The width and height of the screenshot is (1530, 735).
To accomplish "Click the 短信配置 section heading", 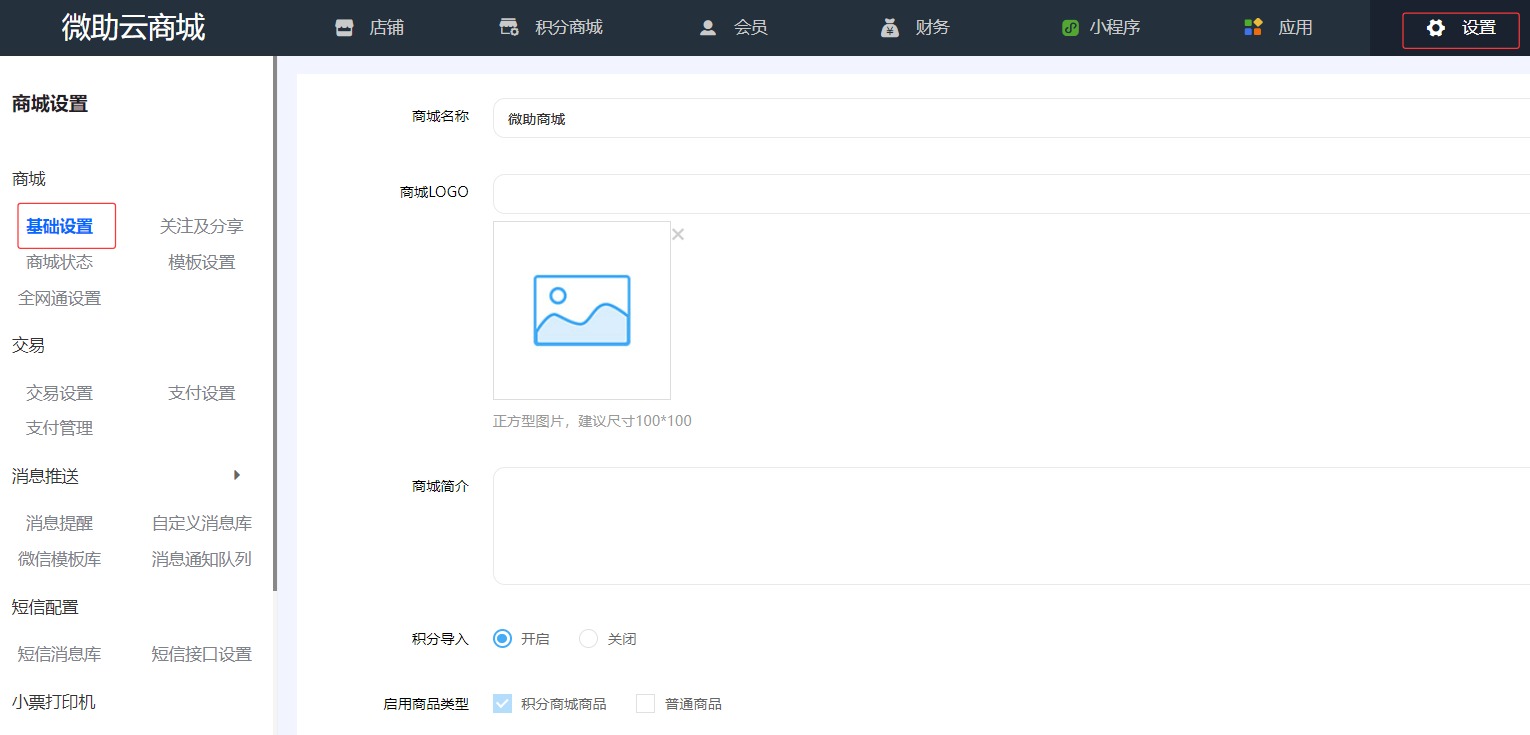I will 45,607.
